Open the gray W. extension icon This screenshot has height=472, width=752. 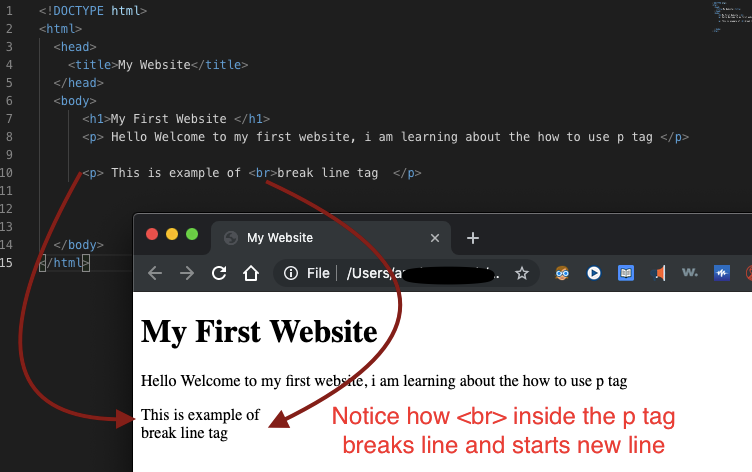[690, 272]
